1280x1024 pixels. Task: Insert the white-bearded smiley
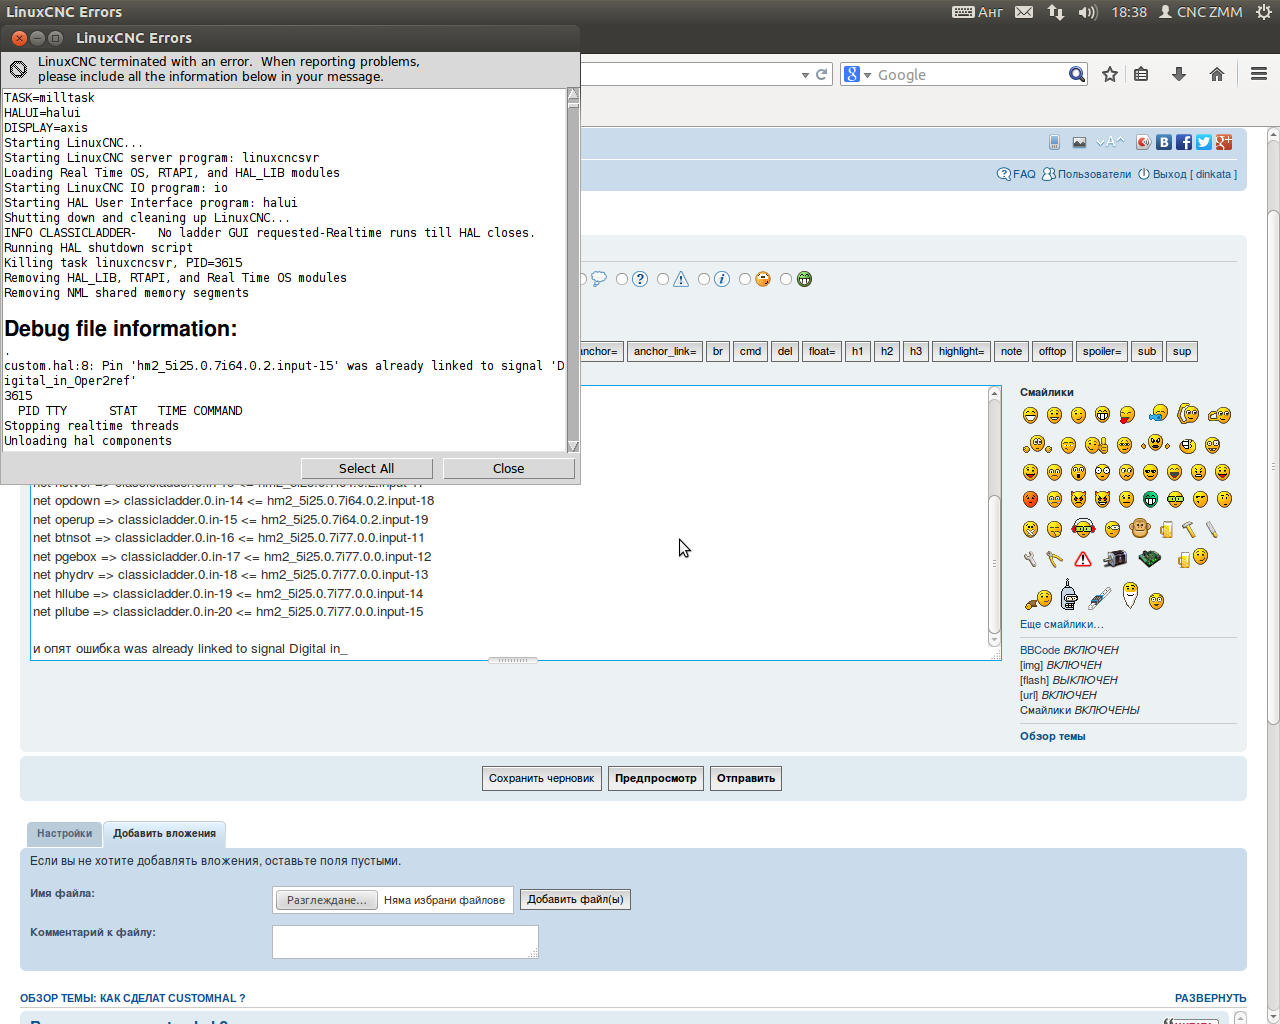(1130, 595)
